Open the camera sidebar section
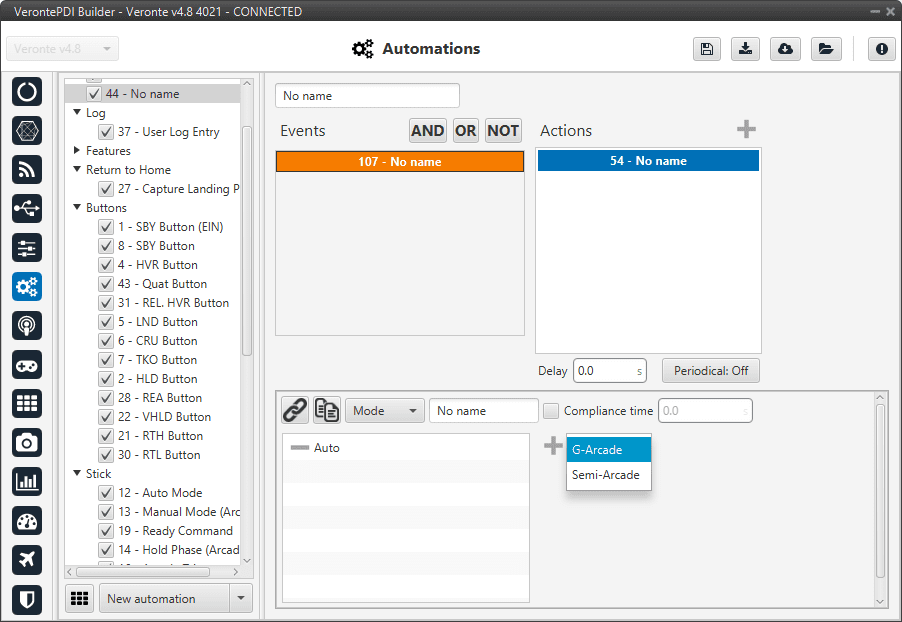902x622 pixels. click(x=27, y=442)
